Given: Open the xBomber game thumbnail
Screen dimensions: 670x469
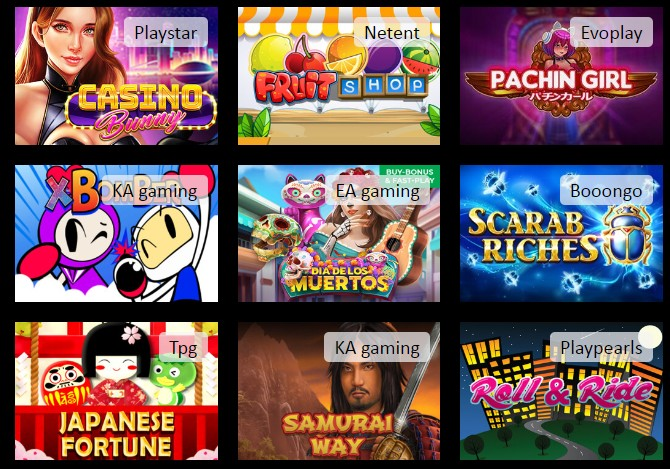Looking at the screenshot, I should pyautogui.click(x=116, y=233).
